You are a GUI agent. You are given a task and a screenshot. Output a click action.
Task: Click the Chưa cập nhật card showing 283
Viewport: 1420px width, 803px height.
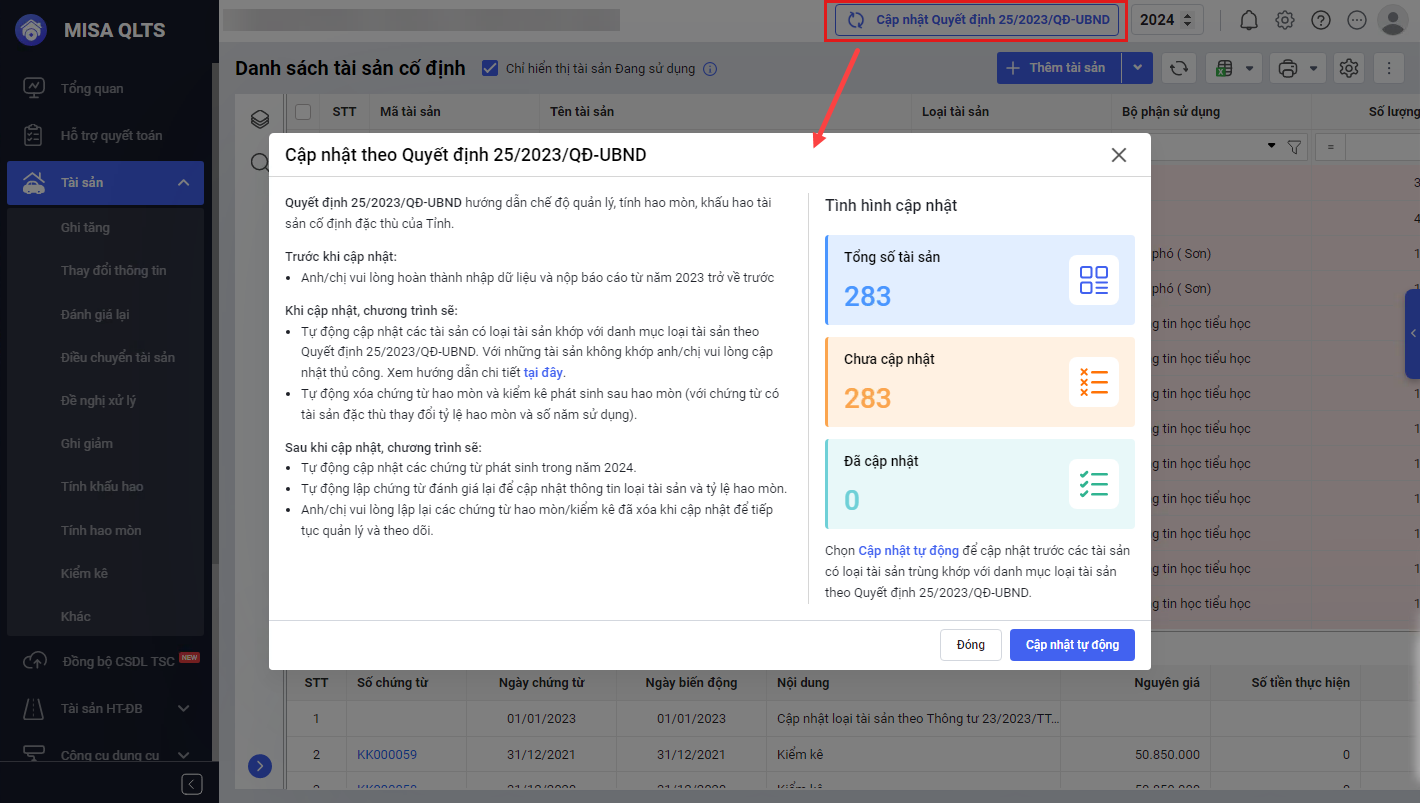pos(980,382)
